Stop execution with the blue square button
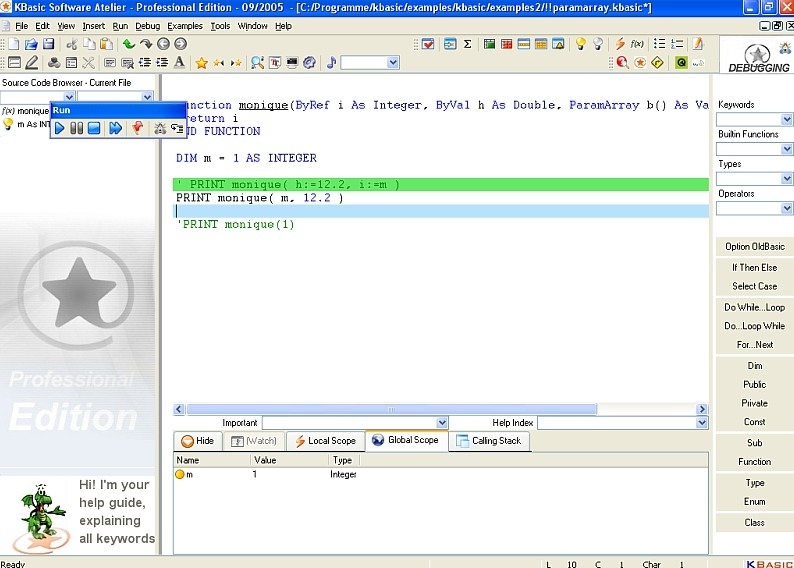 point(94,128)
